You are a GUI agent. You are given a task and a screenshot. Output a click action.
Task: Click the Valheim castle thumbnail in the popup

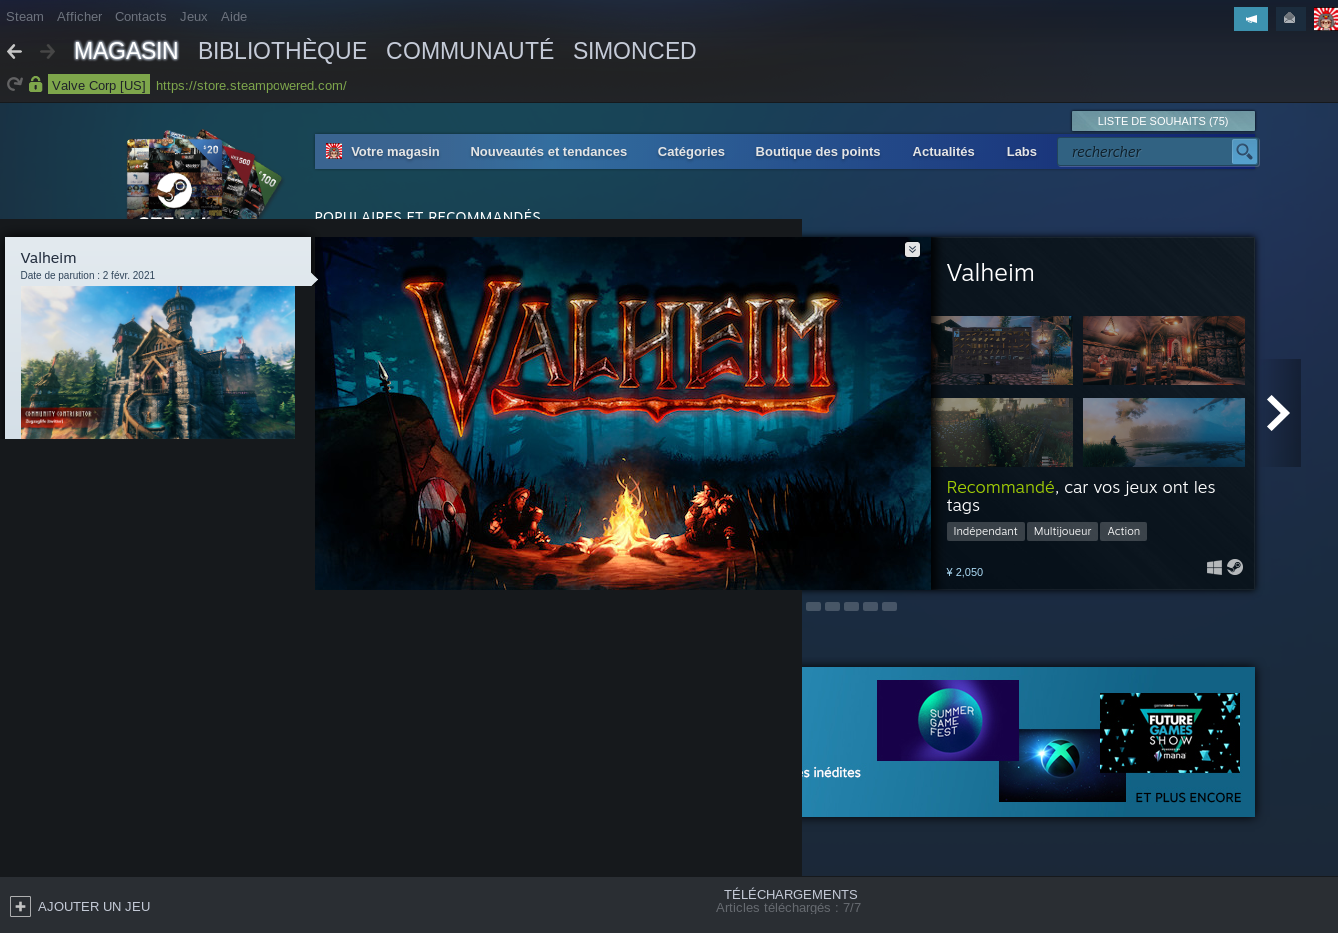coord(158,362)
